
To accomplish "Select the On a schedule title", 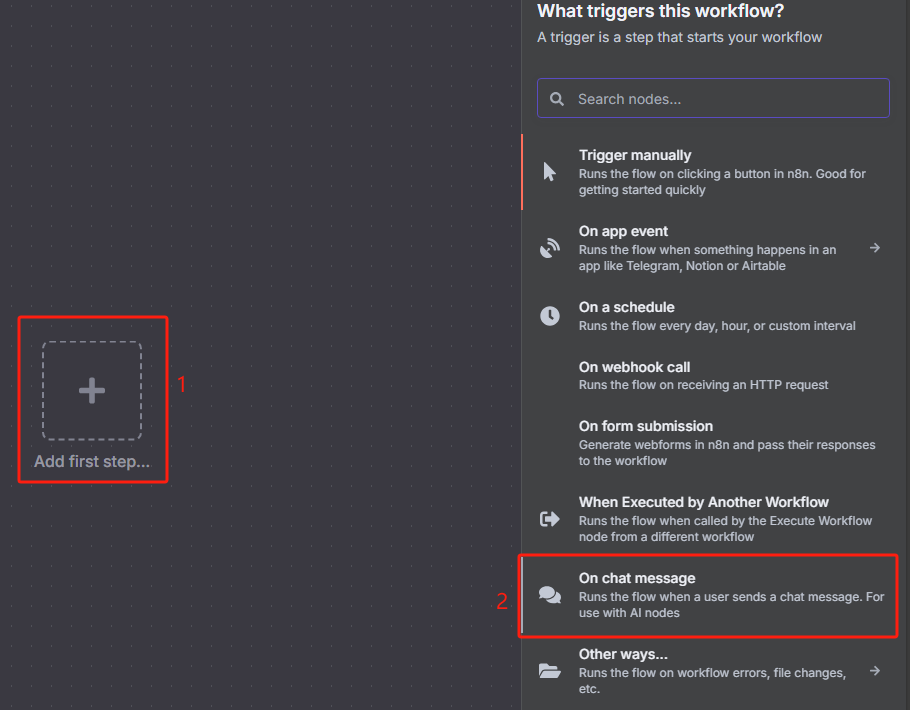I will click(626, 307).
